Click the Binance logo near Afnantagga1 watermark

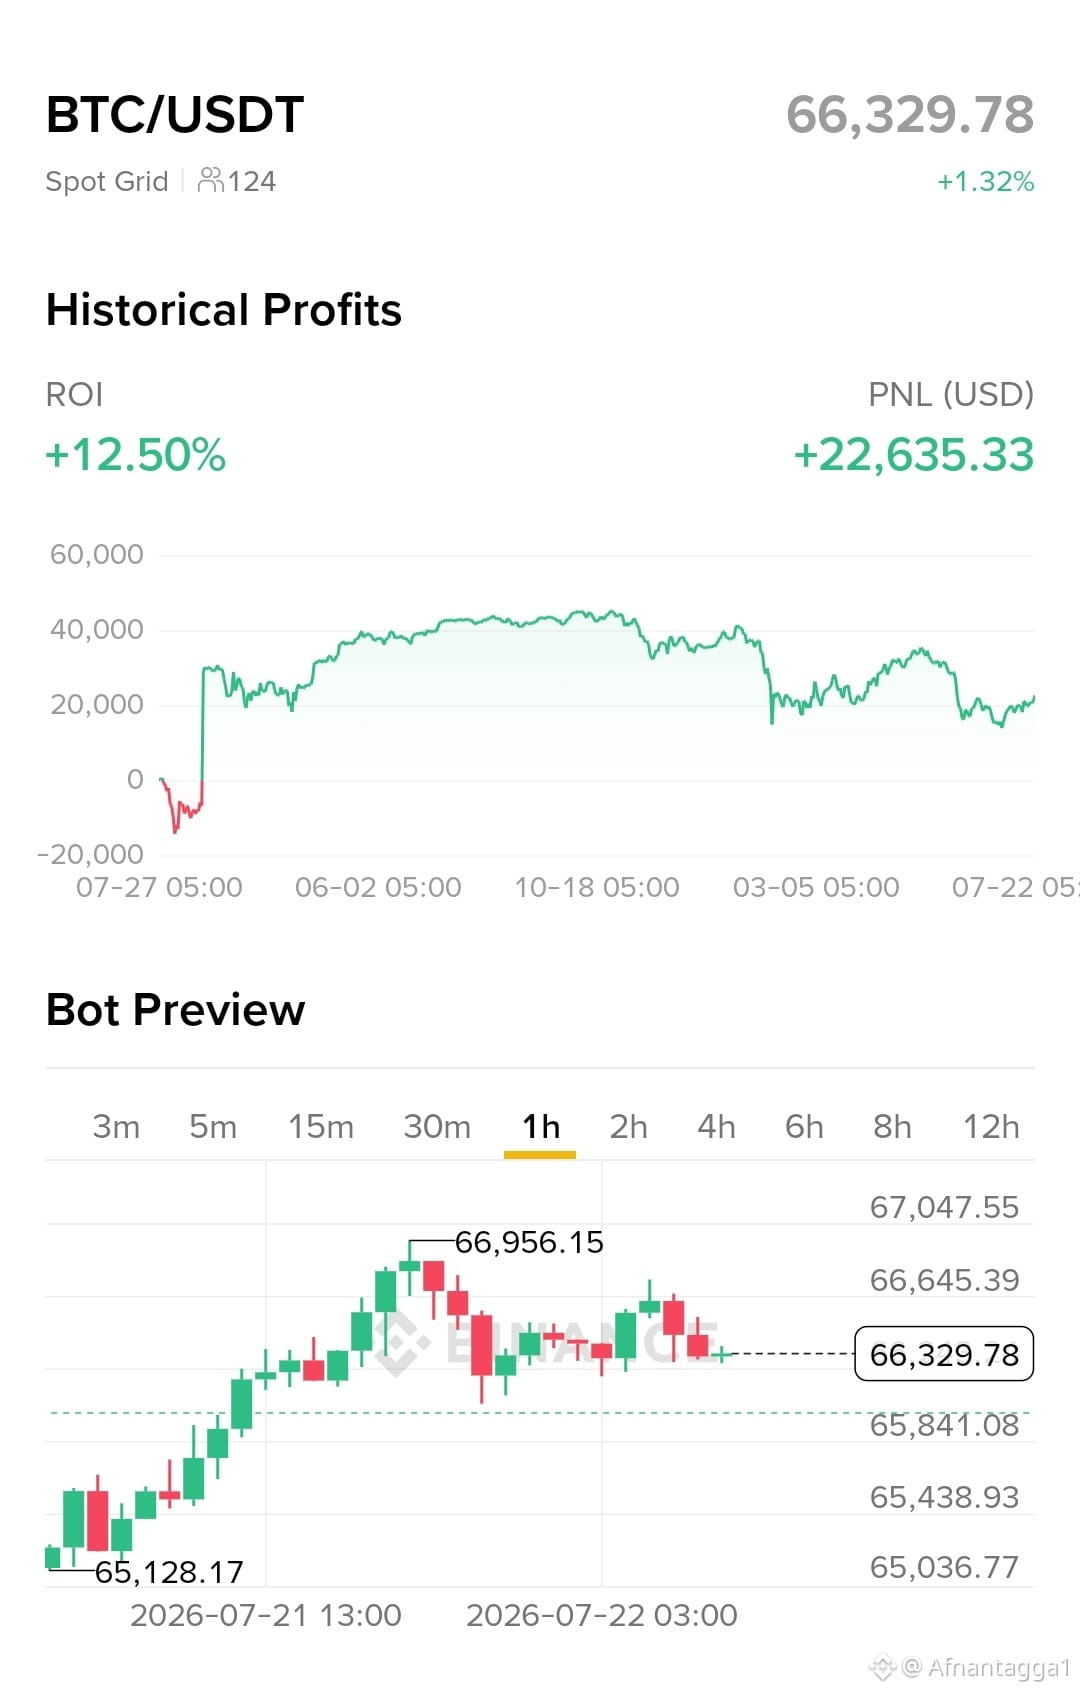882,1666
